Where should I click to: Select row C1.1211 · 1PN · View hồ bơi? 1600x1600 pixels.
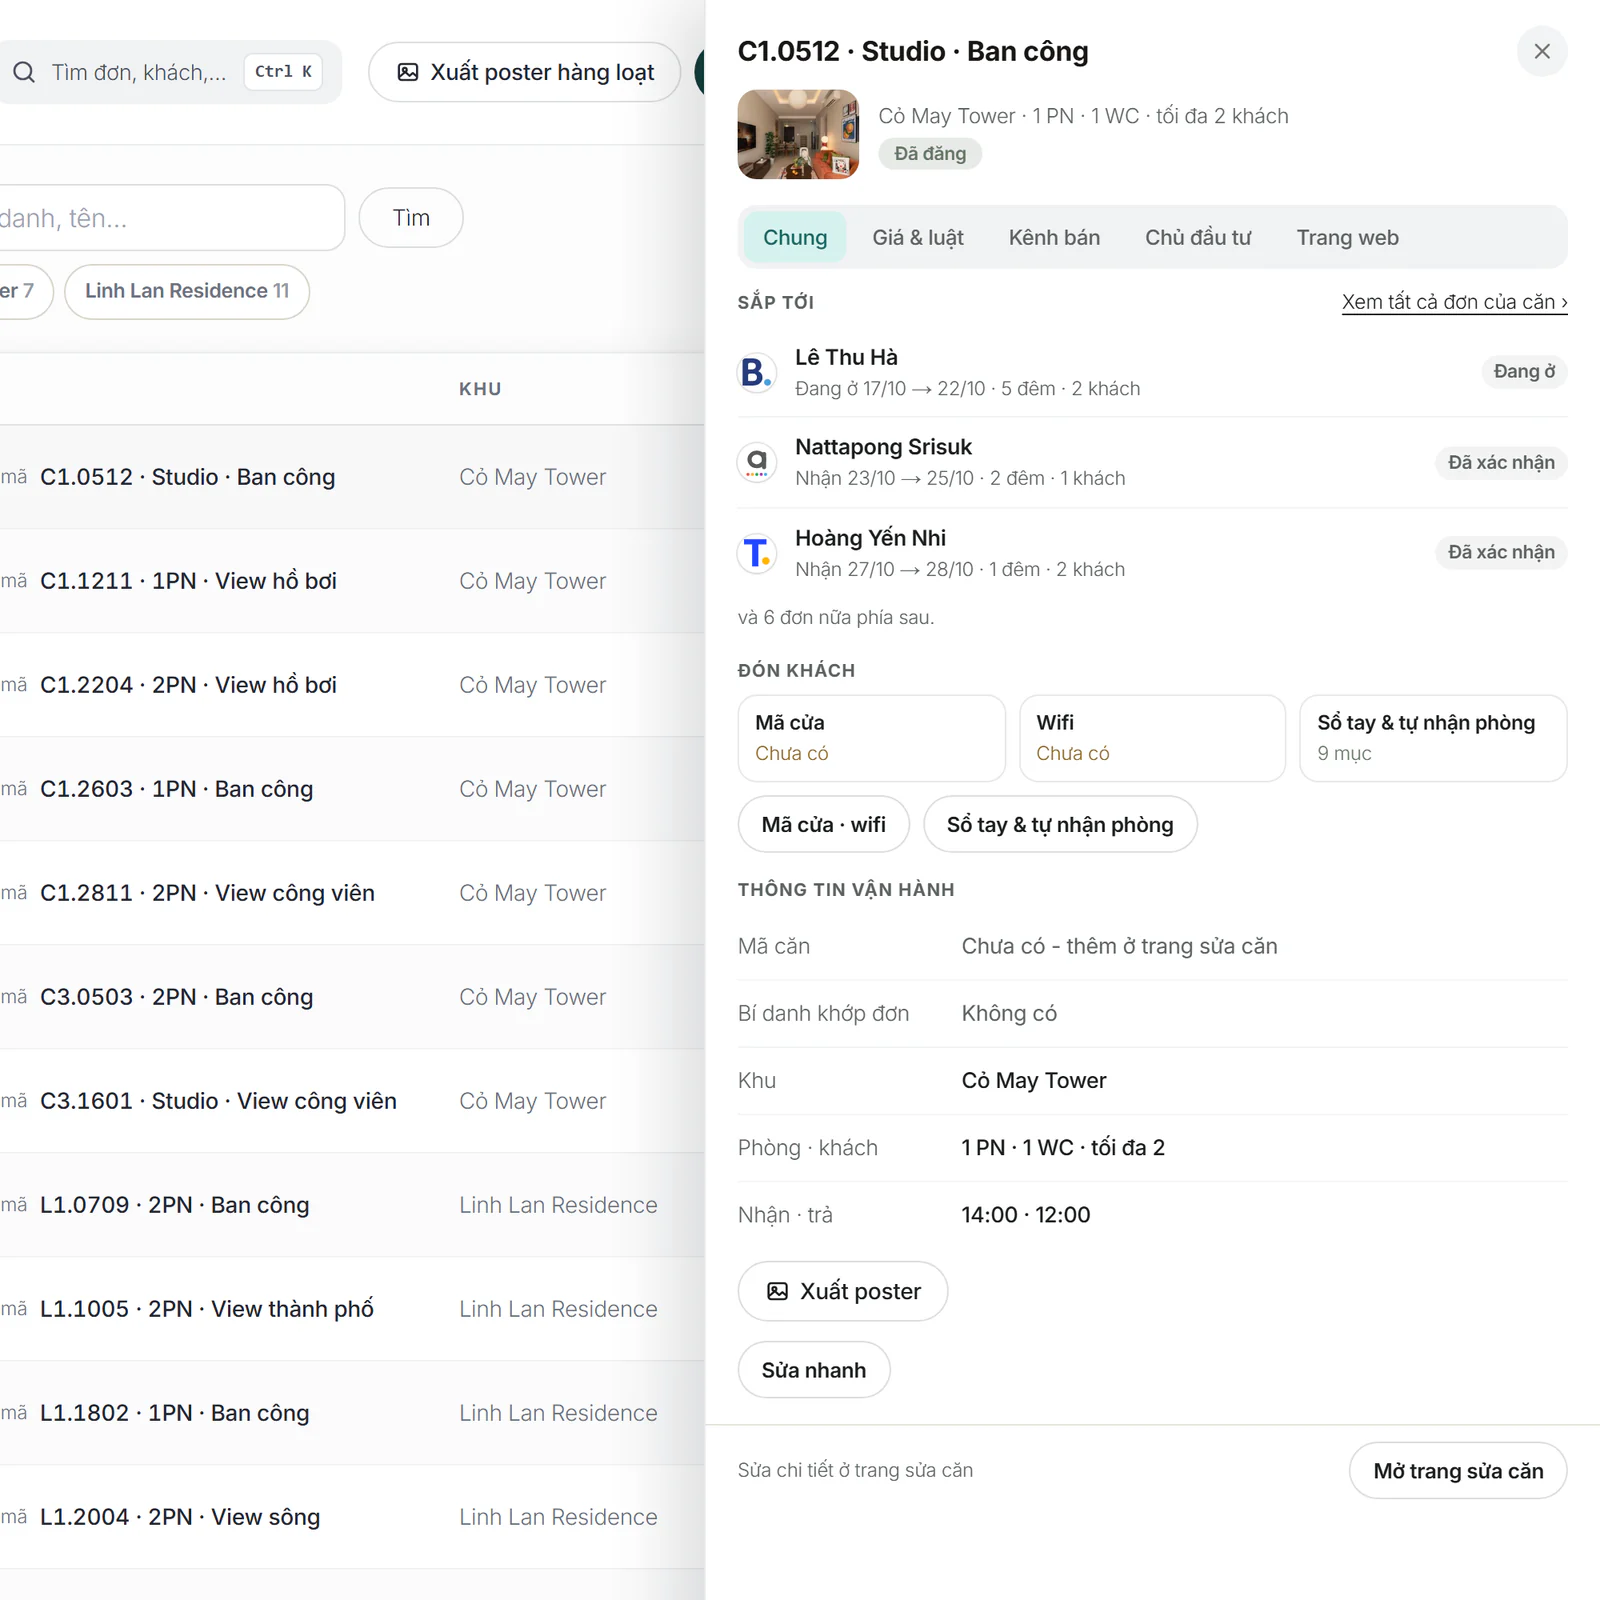tap(352, 581)
